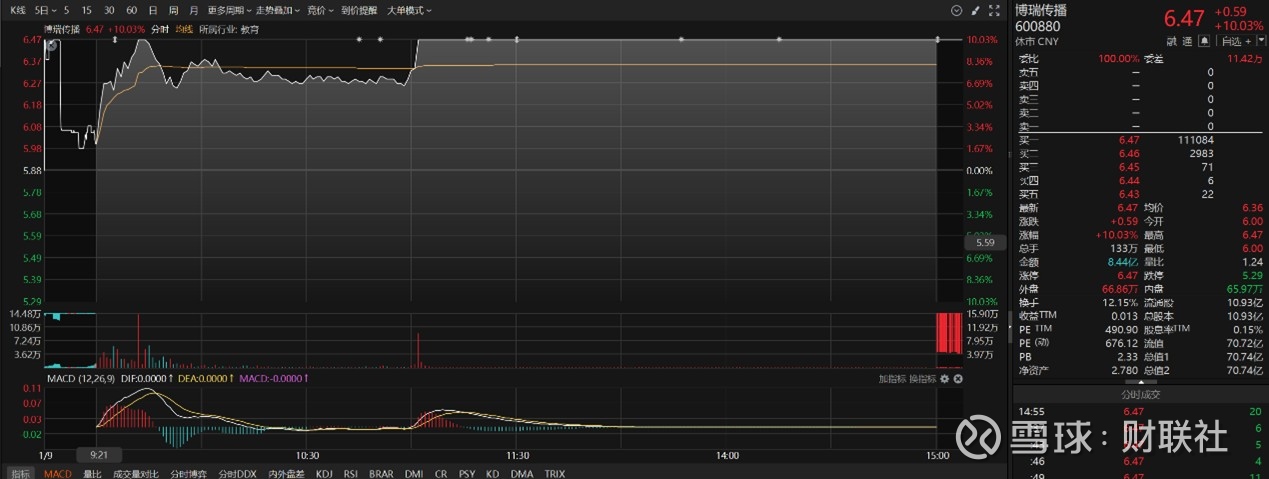
Task: Select the TRIX indicator tab
Action: pyautogui.click(x=554, y=473)
